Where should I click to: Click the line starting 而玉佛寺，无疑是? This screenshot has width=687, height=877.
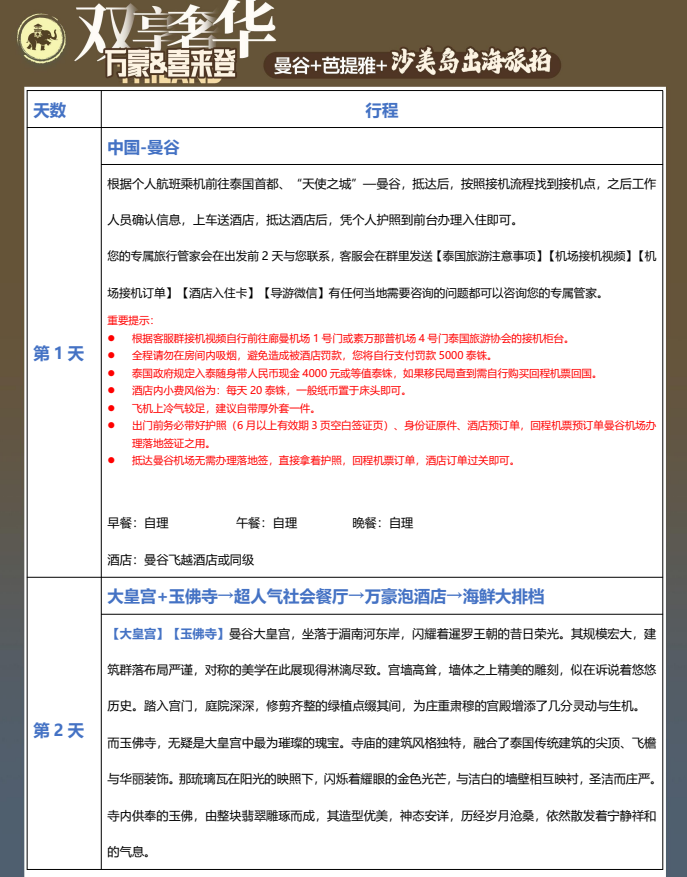(x=382, y=743)
